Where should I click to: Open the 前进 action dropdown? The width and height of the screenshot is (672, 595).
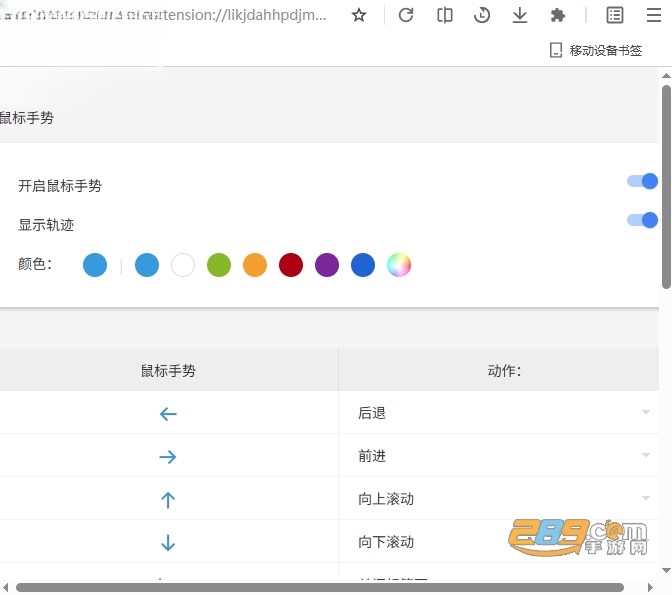coord(499,455)
